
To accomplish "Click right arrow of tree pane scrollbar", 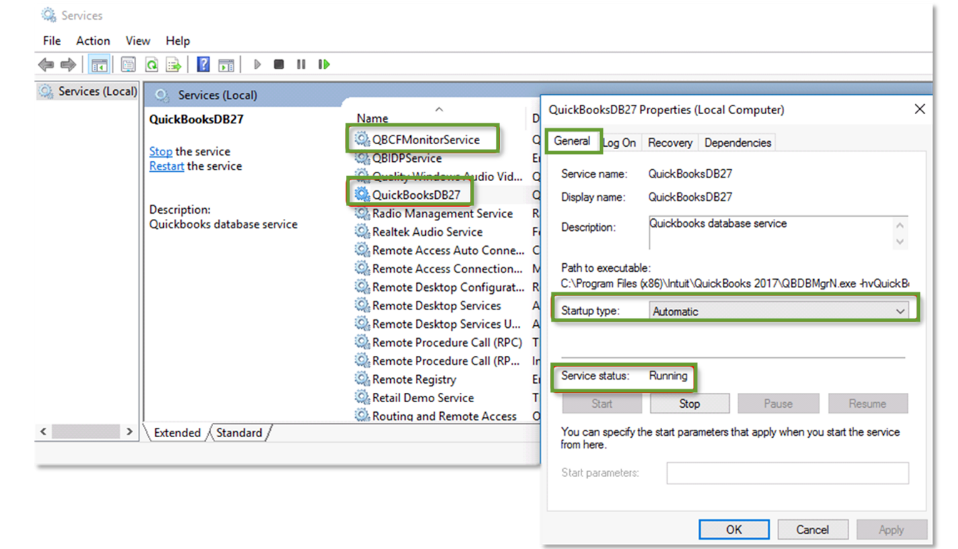I will (129, 432).
